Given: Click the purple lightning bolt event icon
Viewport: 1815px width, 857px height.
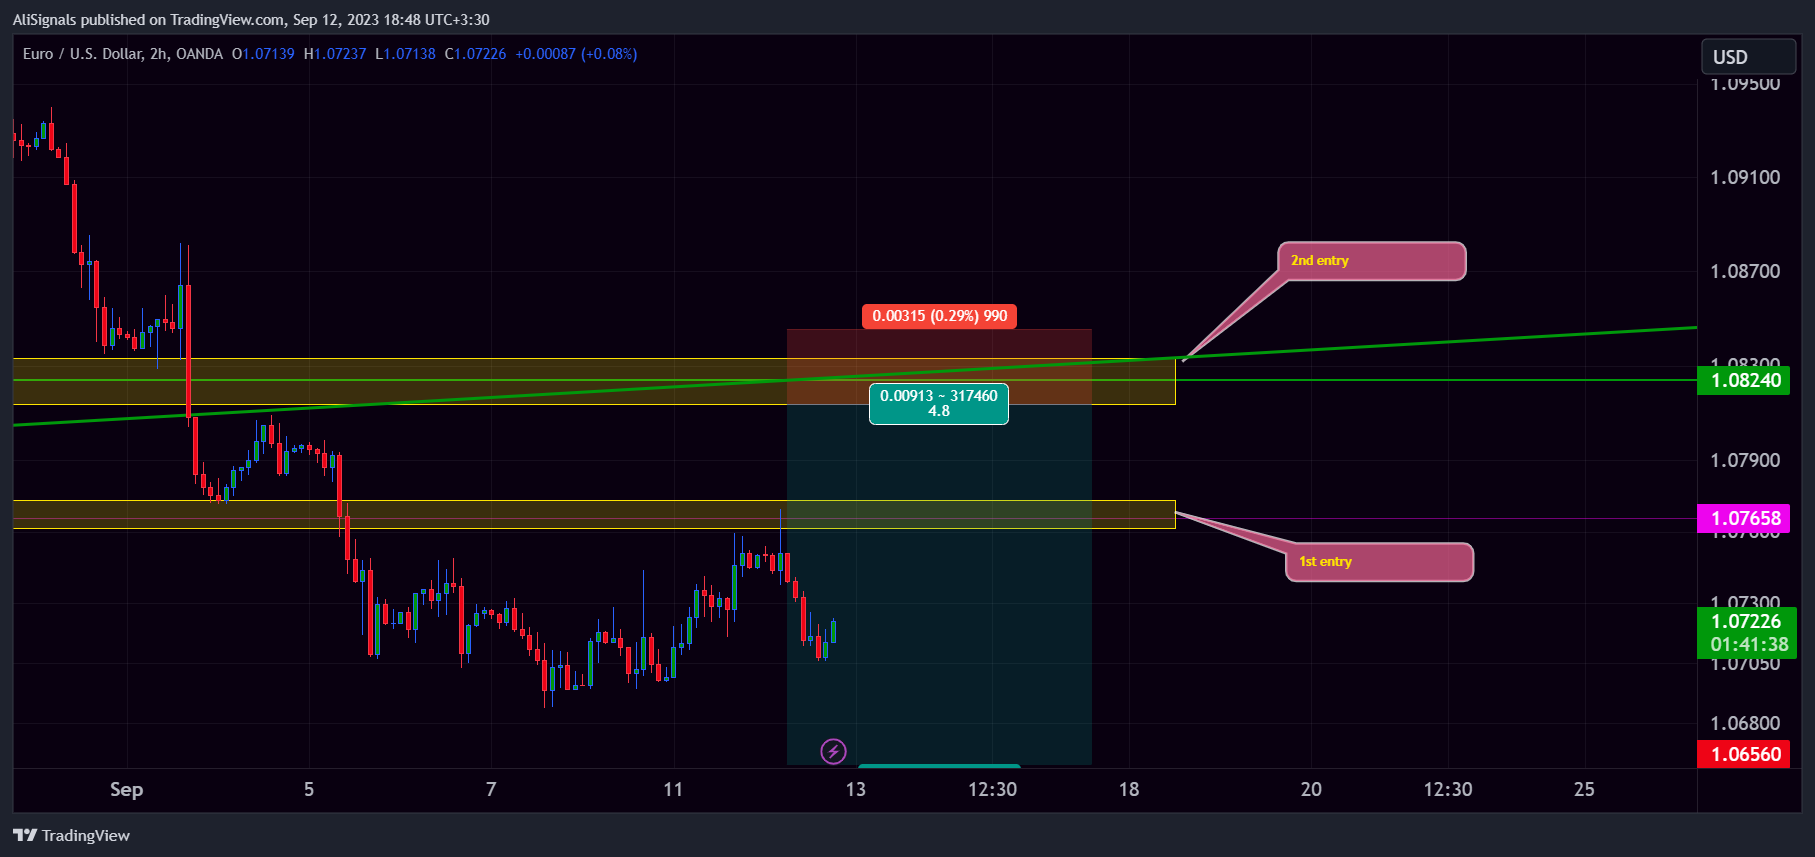Looking at the screenshot, I should click(833, 751).
